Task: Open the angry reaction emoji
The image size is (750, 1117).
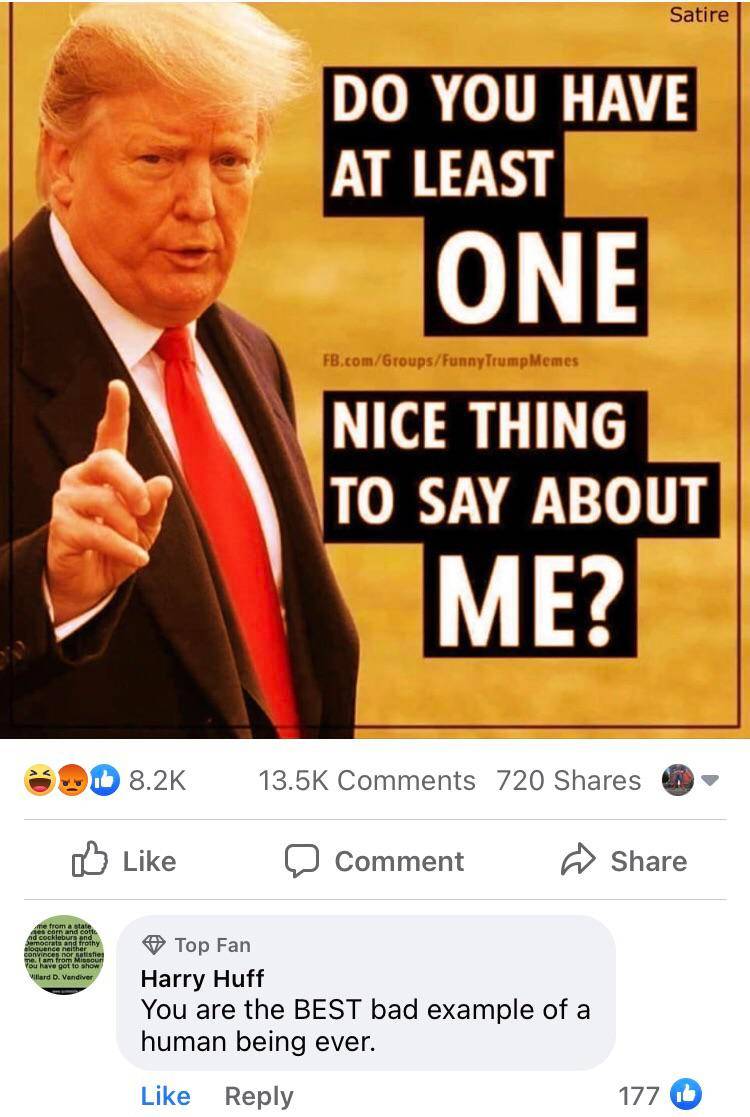Action: (71, 780)
